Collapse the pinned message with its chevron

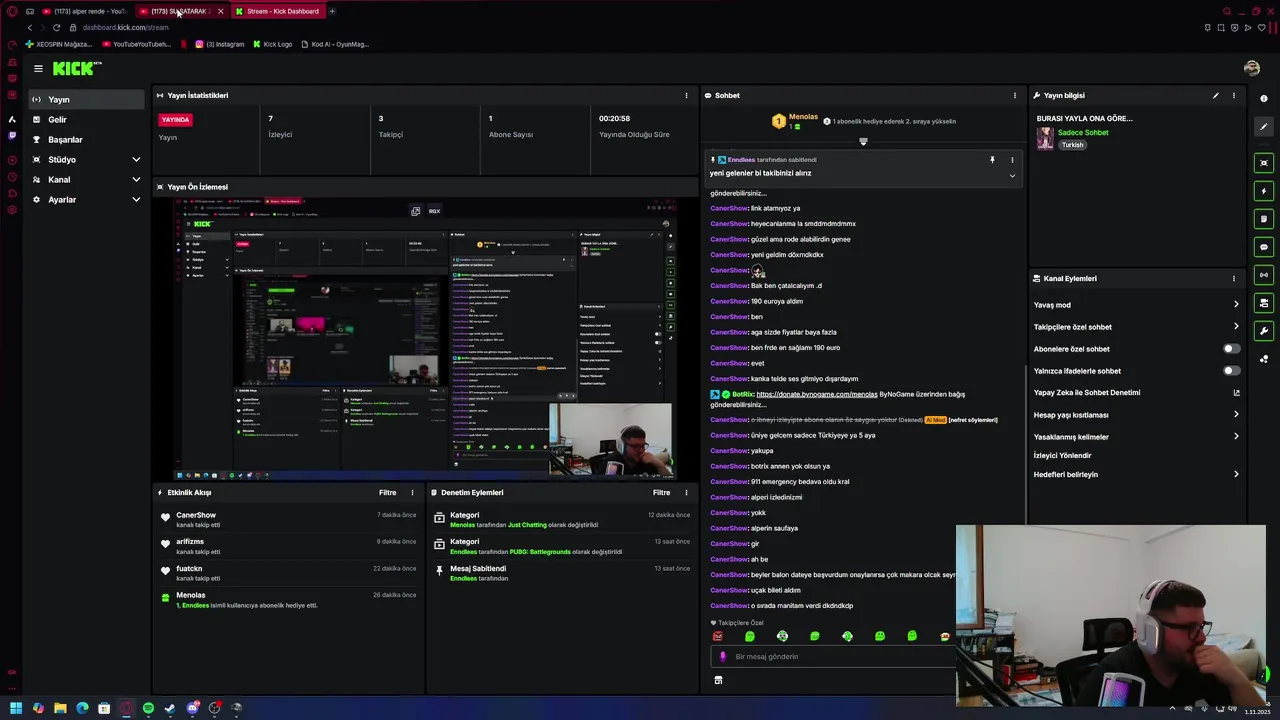(x=1012, y=176)
